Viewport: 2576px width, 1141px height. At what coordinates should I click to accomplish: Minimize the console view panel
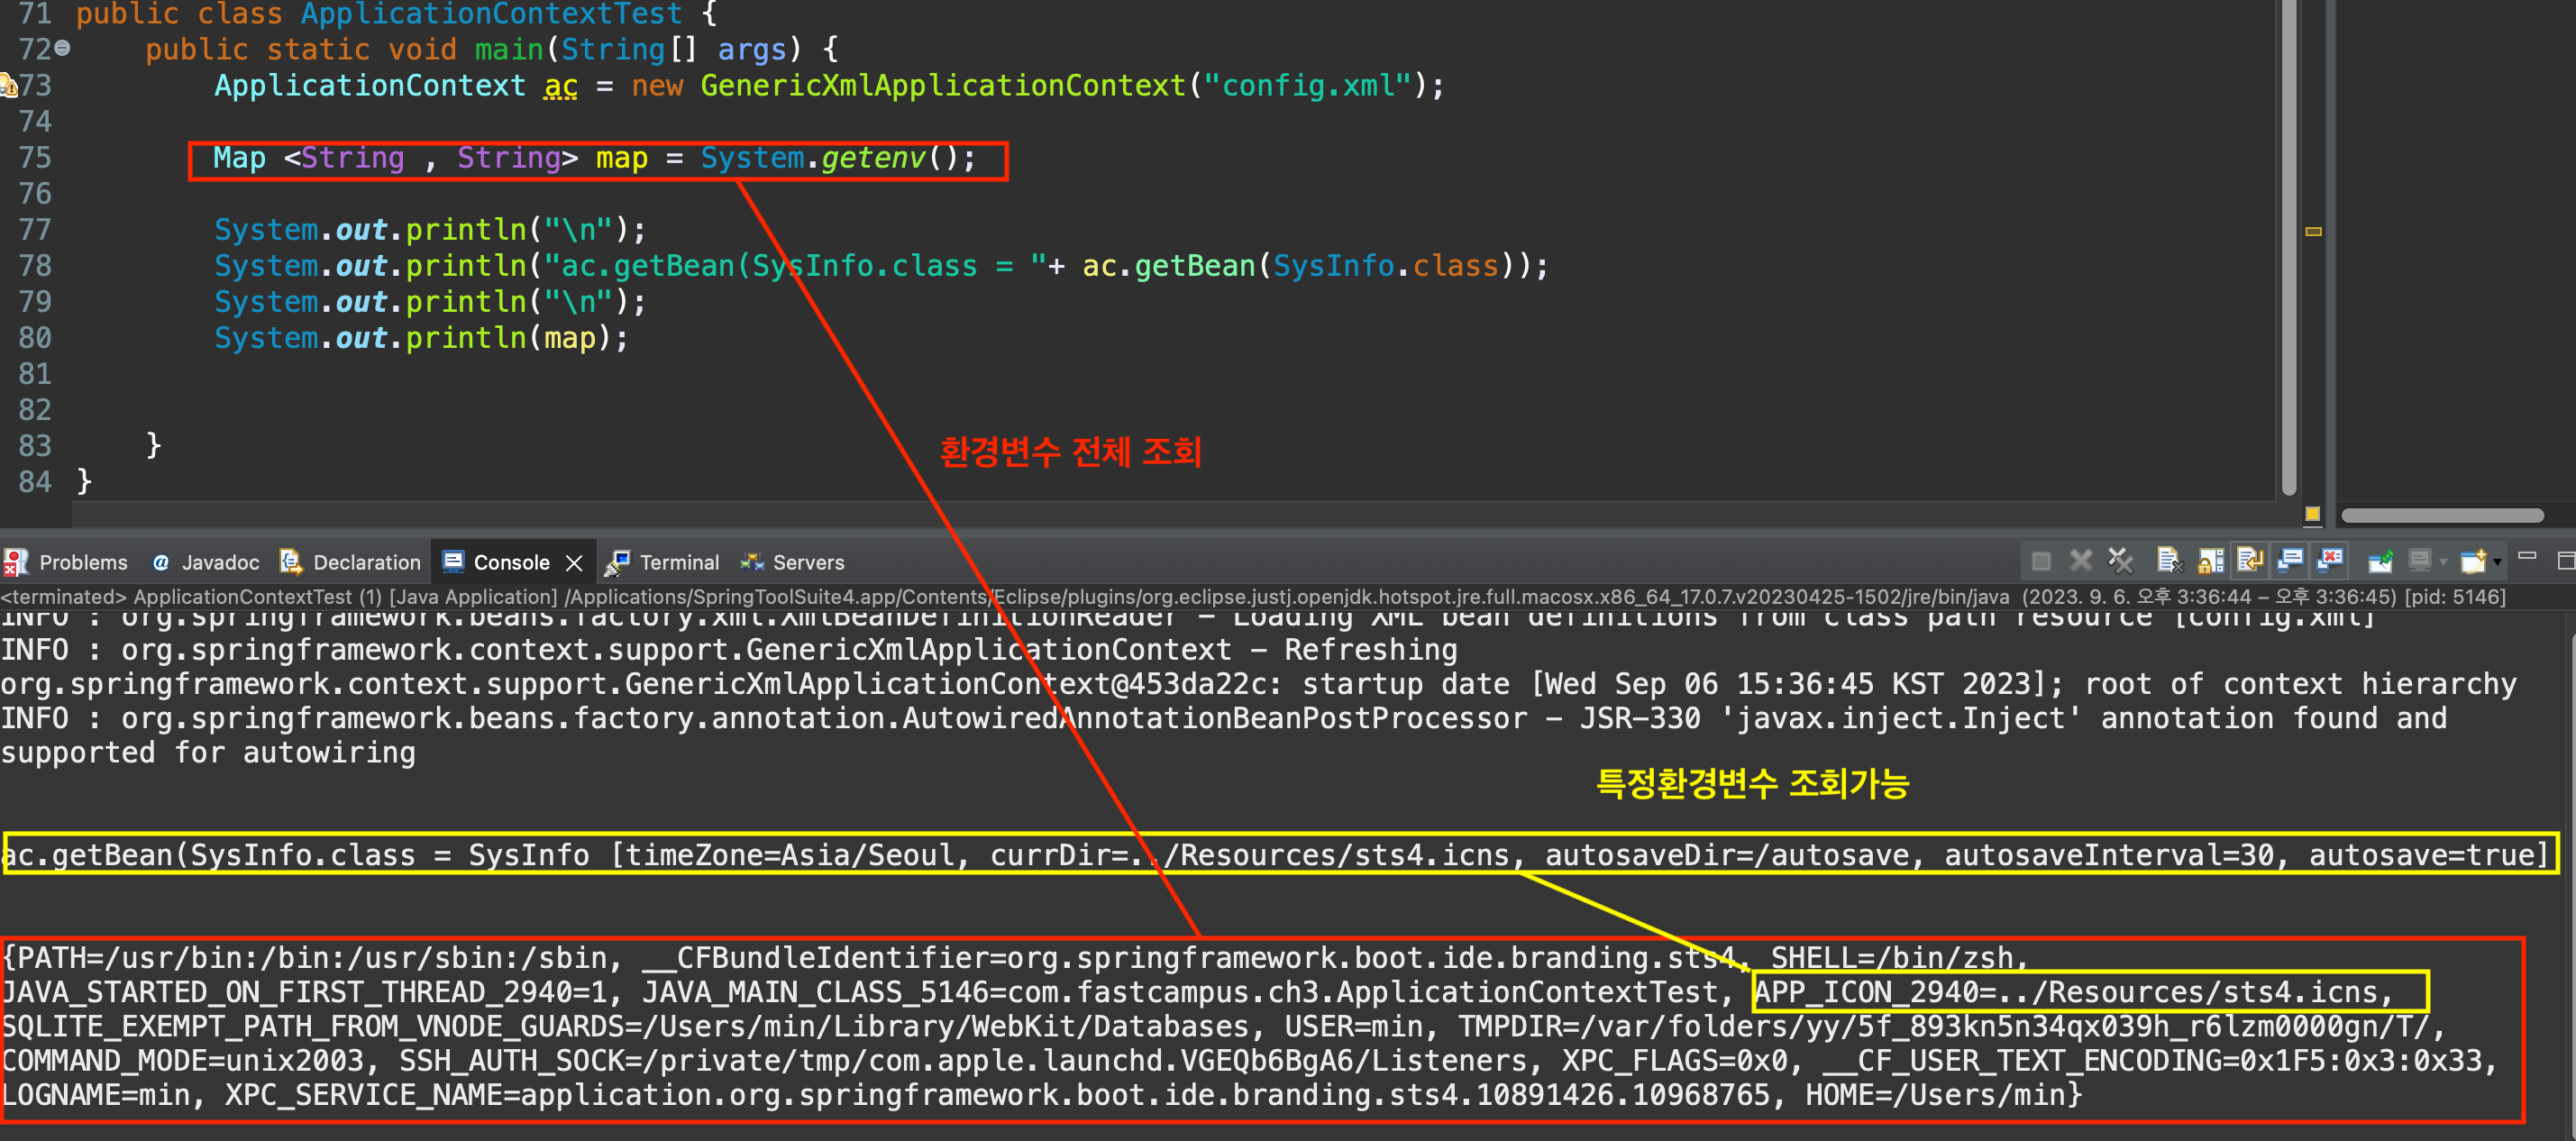(2527, 556)
